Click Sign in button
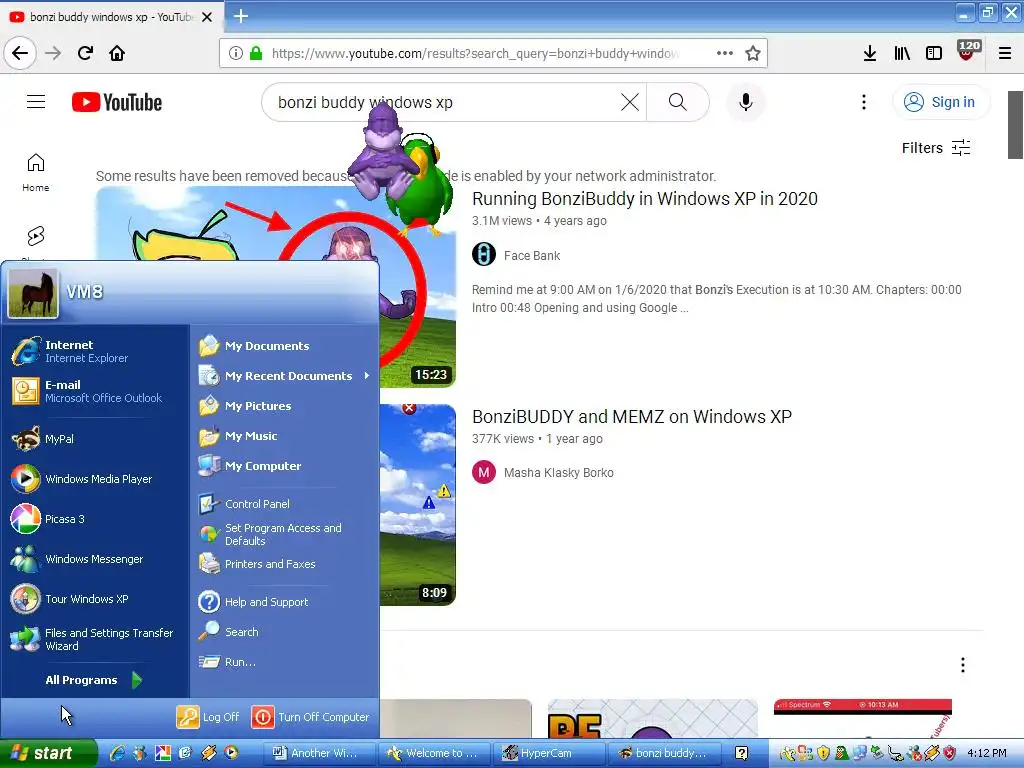This screenshot has width=1024, height=768. point(940,102)
